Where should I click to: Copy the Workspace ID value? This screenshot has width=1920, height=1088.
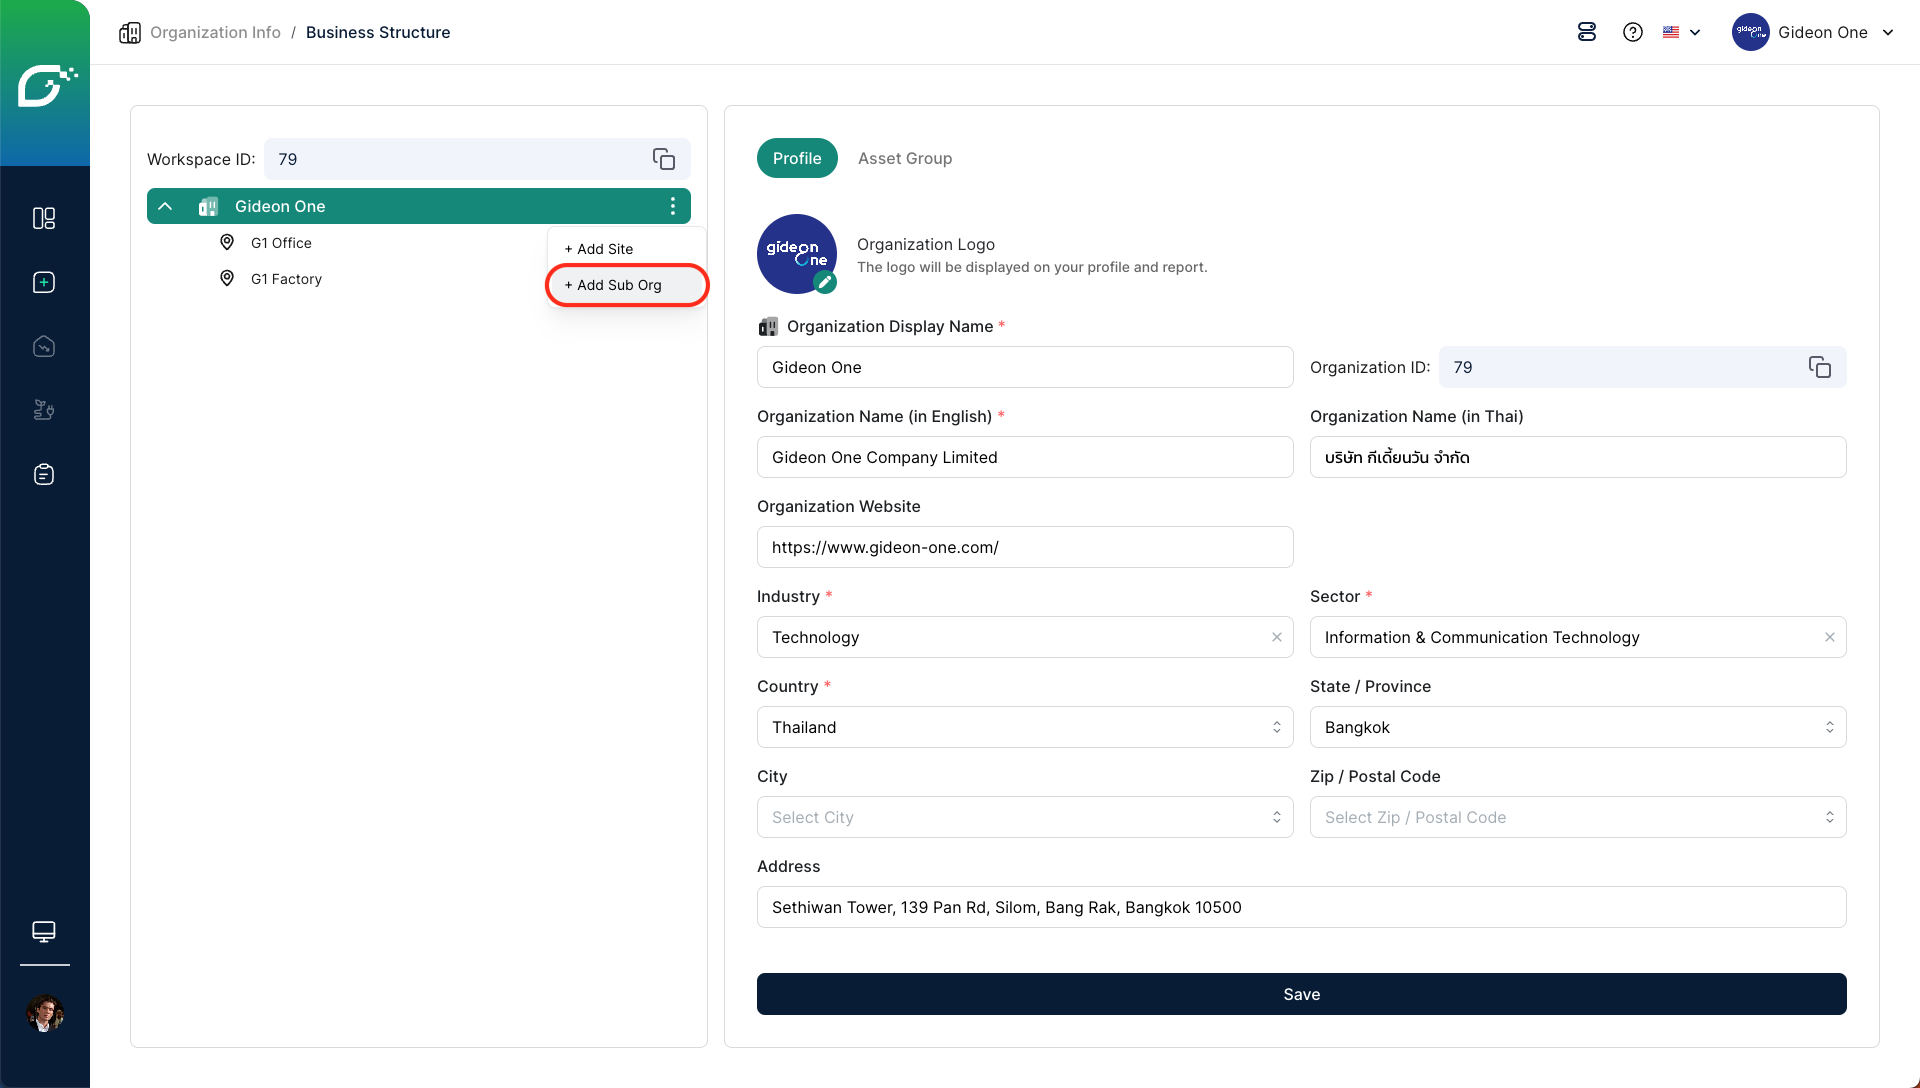pos(664,159)
